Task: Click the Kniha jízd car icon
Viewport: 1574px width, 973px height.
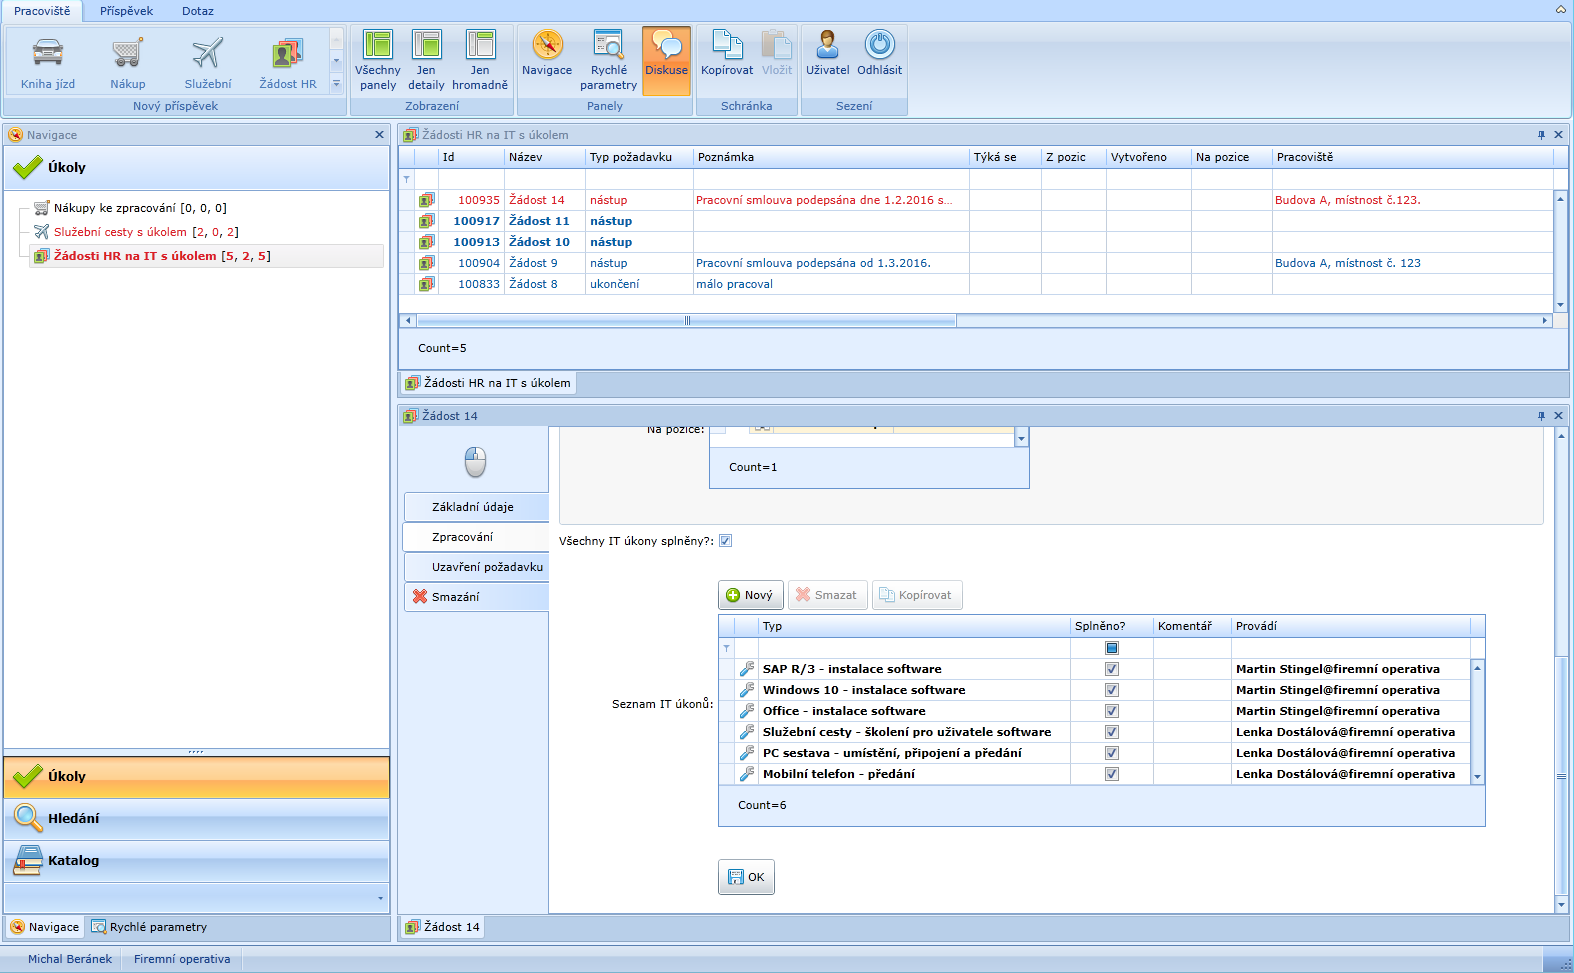Action: pos(48,52)
